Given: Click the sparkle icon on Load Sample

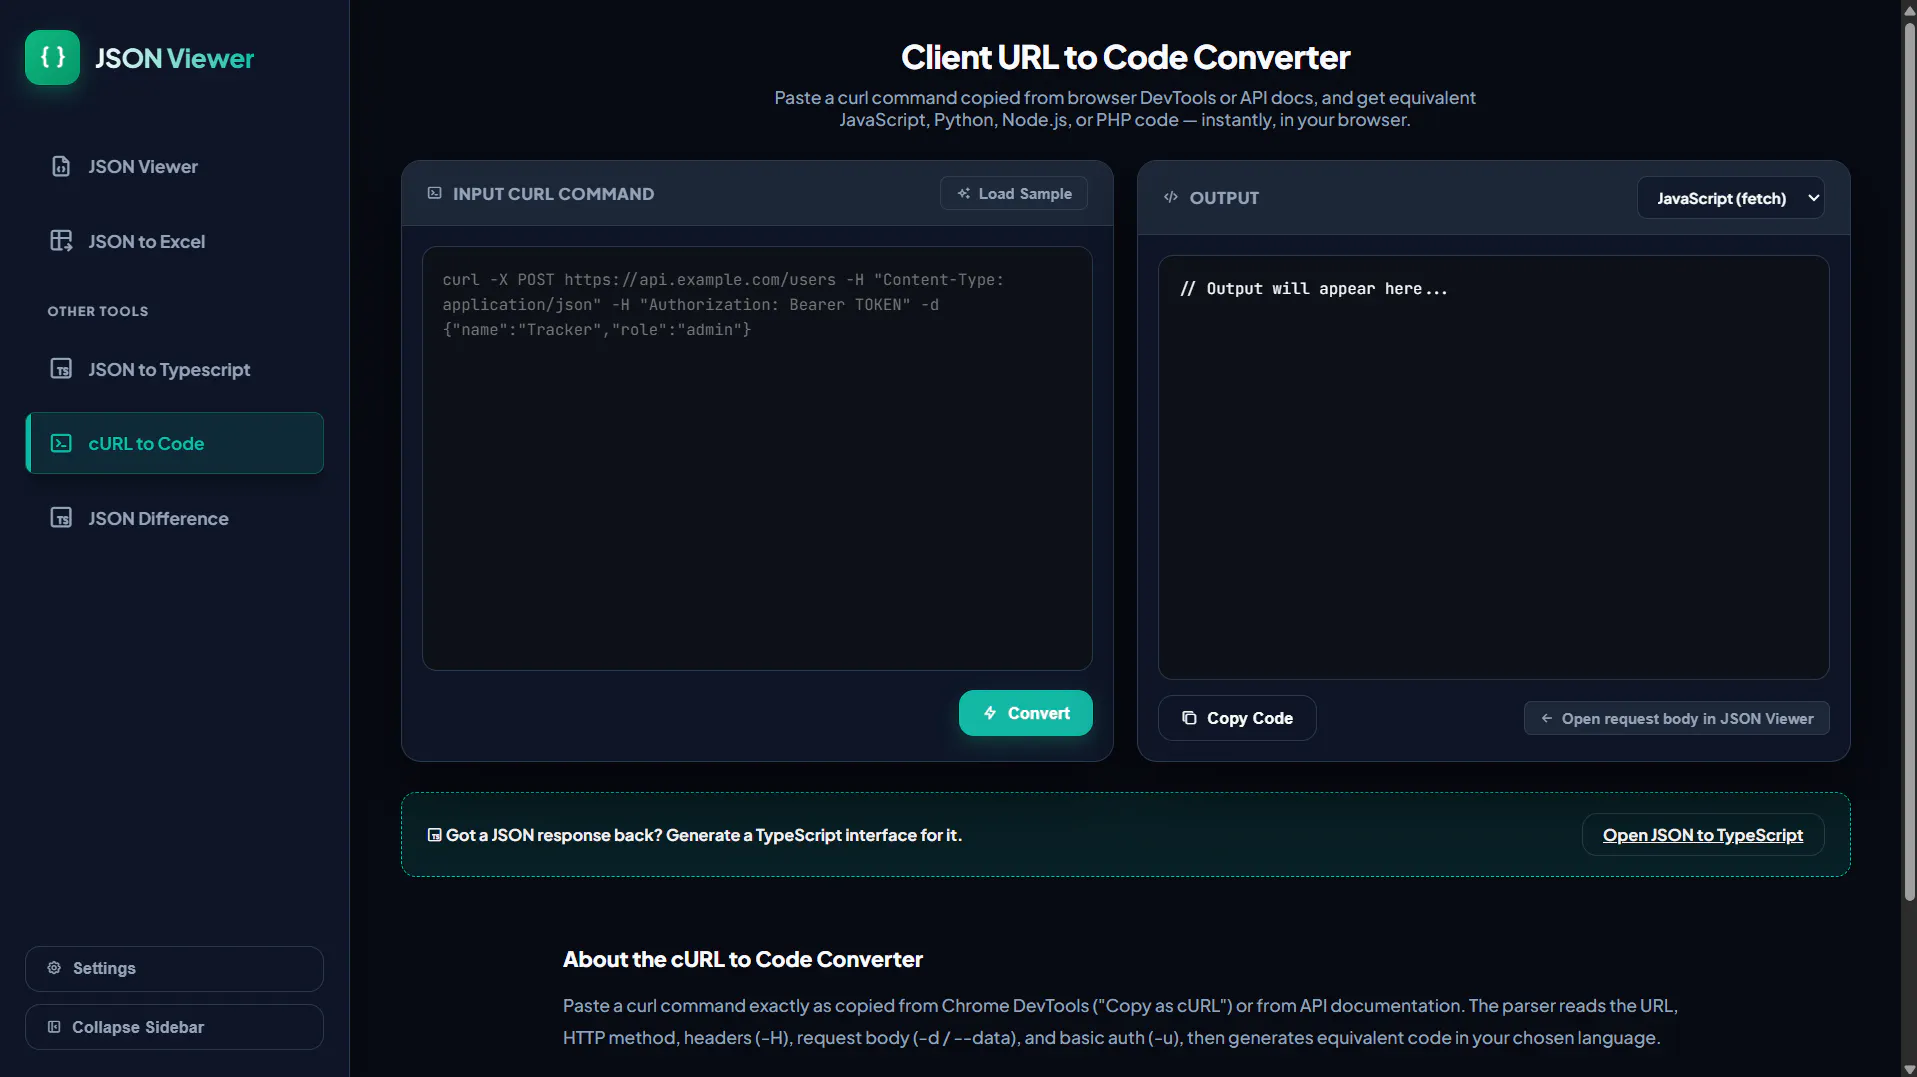Looking at the screenshot, I should pyautogui.click(x=964, y=193).
